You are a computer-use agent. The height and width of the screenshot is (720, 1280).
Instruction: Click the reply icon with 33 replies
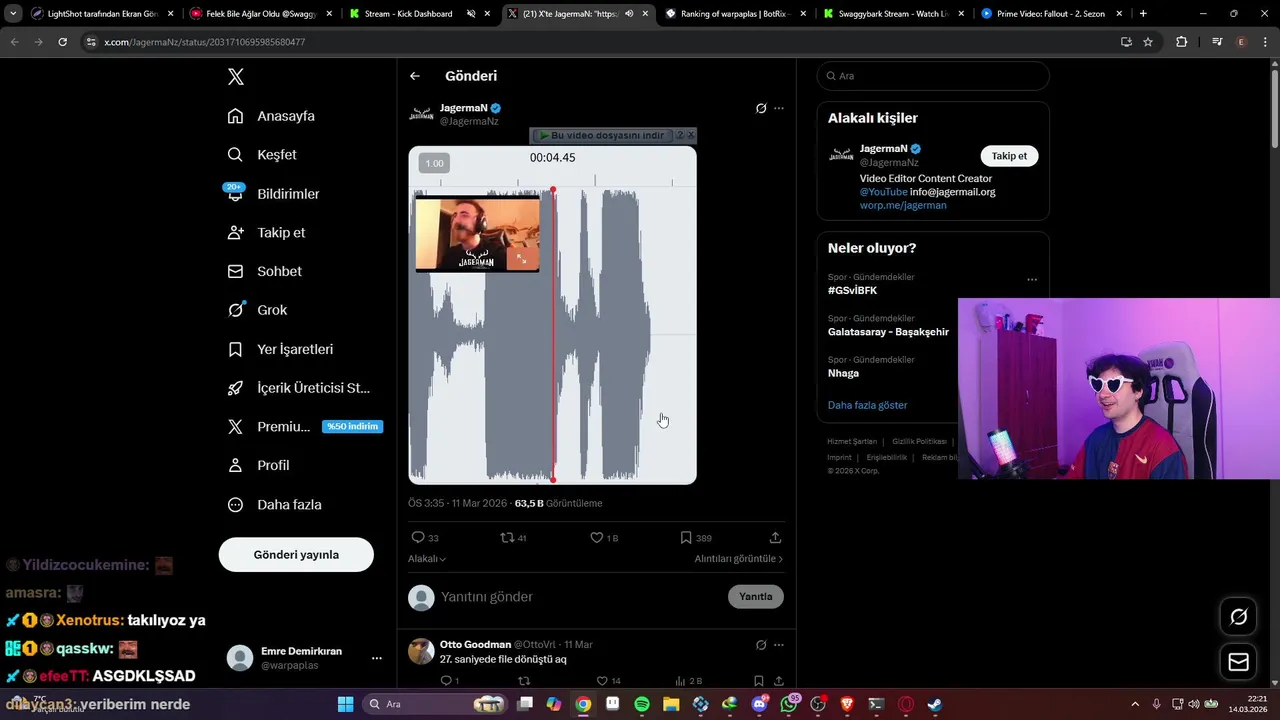(x=418, y=538)
